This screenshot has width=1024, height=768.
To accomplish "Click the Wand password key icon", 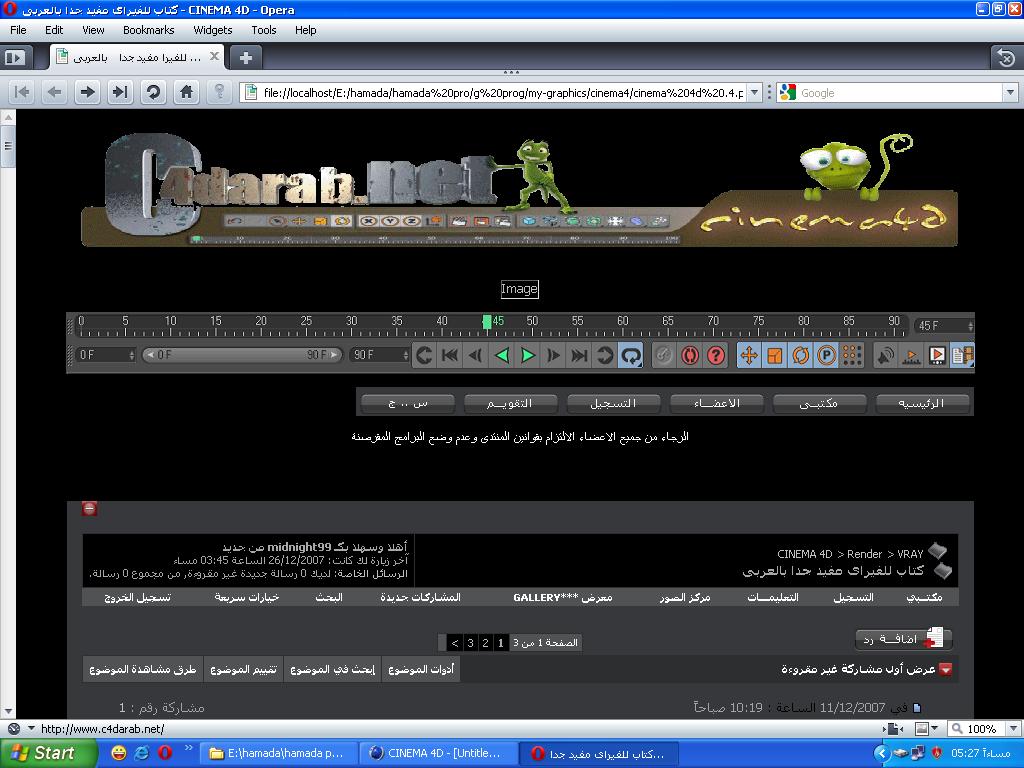I will (x=219, y=92).
